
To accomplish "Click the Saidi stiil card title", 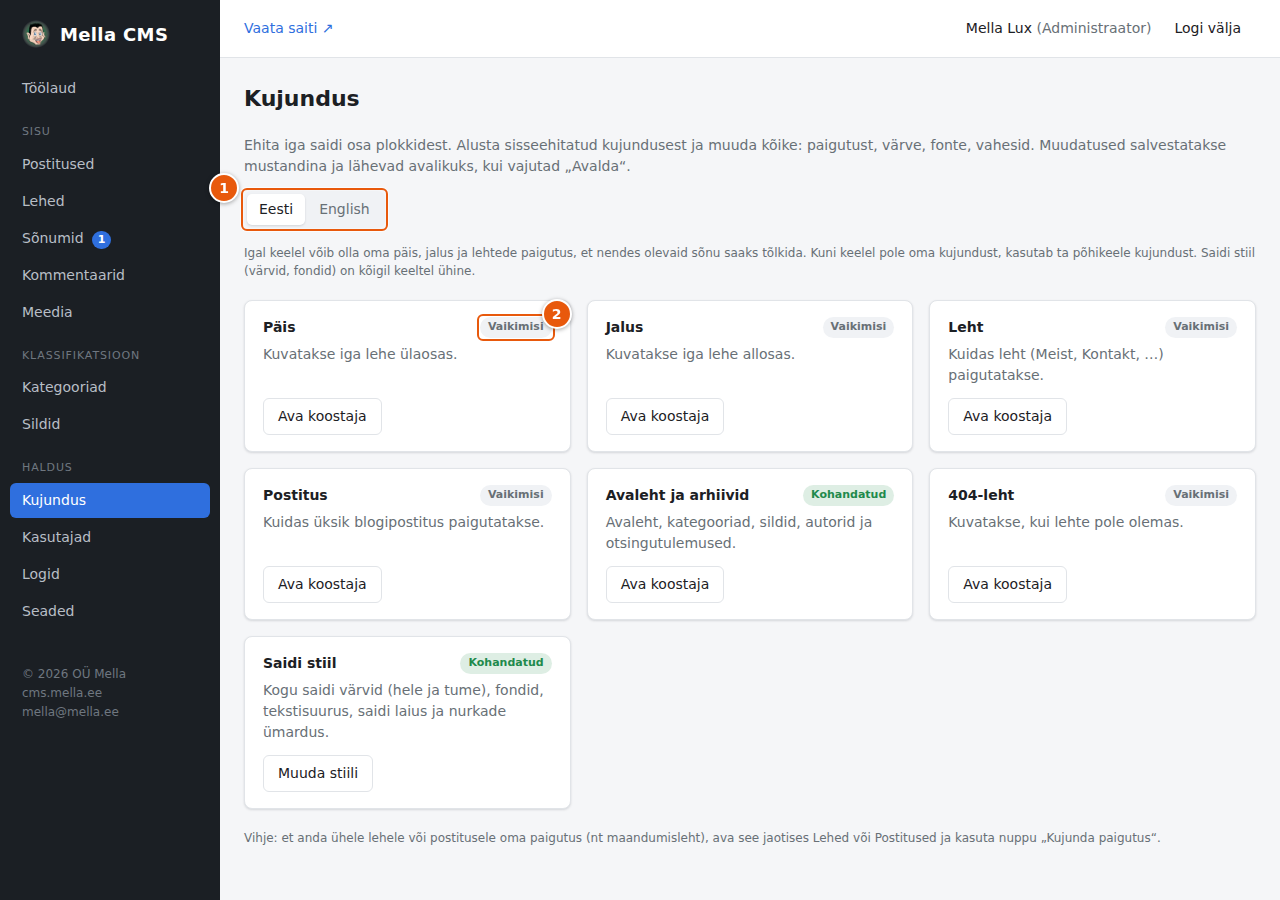I will pos(300,663).
